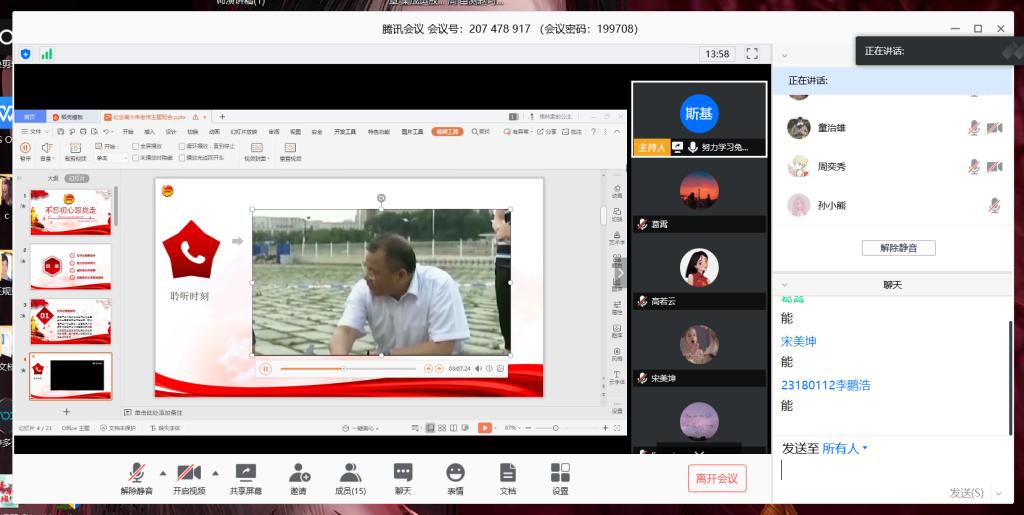Open the 设置 settings icon

coord(560,473)
